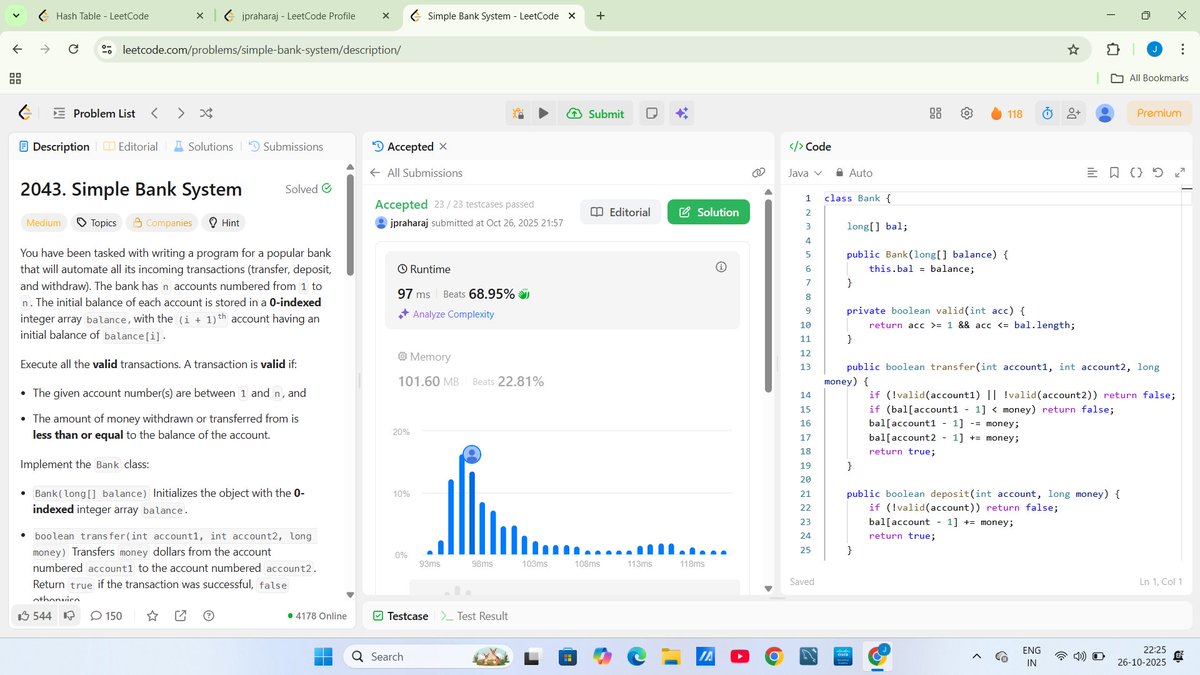Click the Medium difficulty tag

point(43,223)
